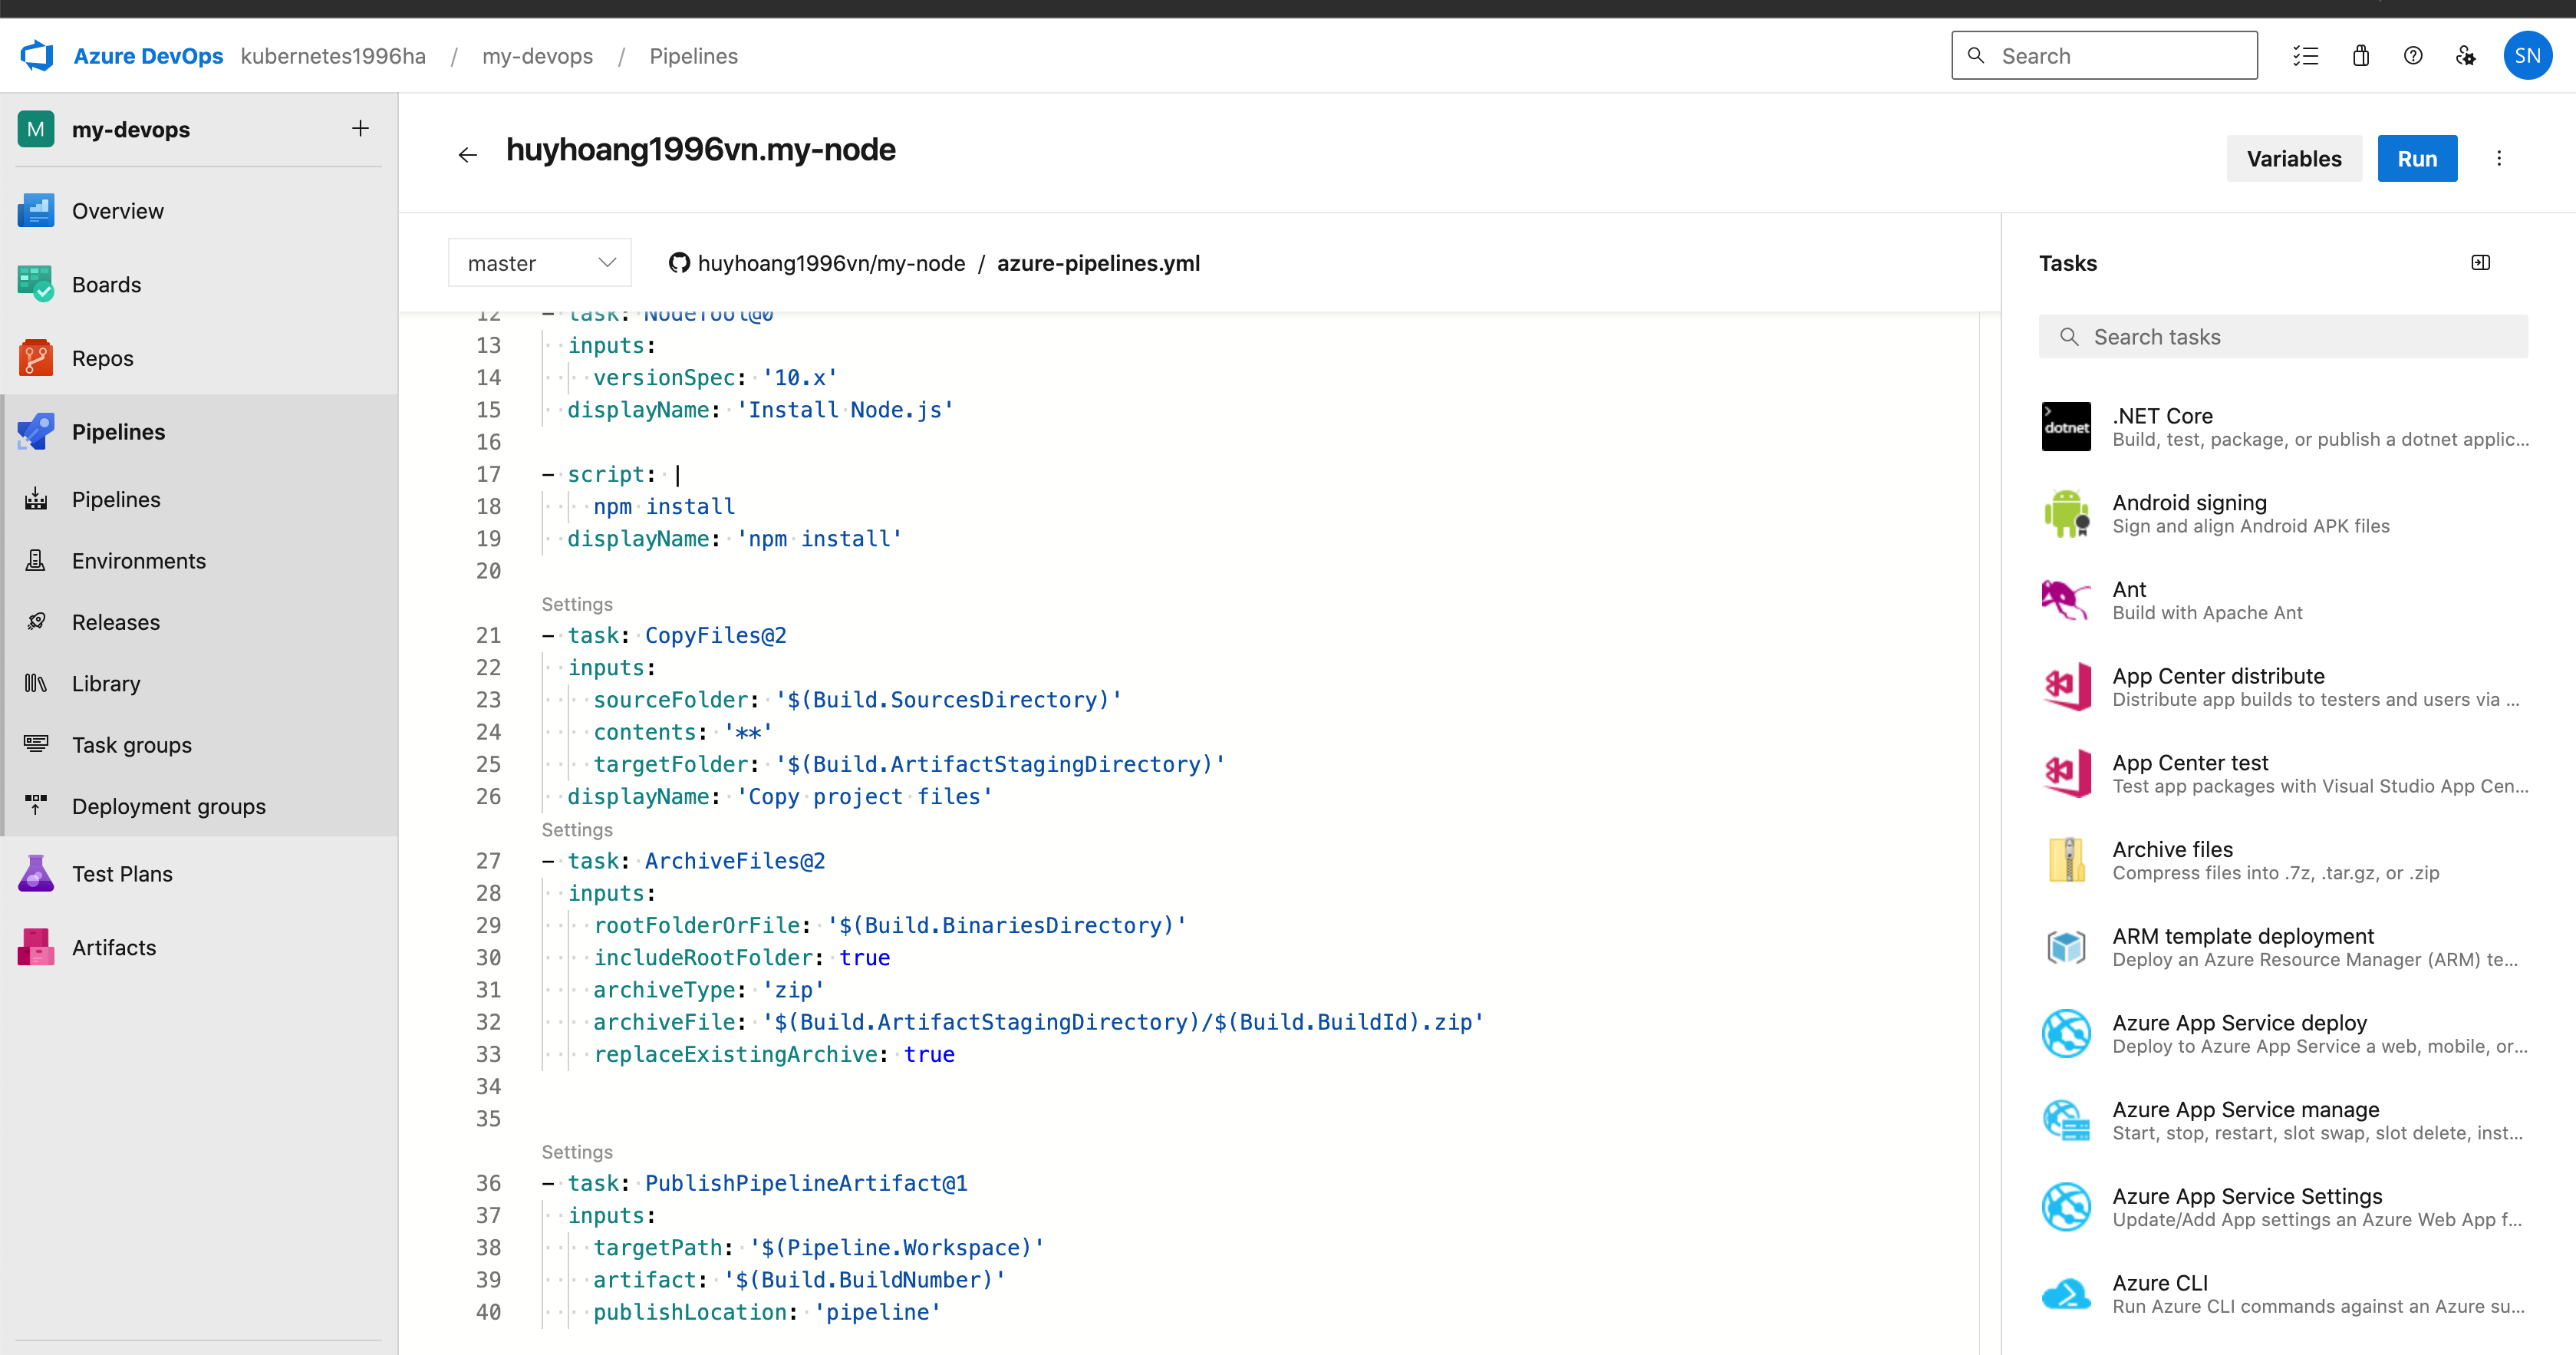This screenshot has width=2576, height=1355.
Task: Open the SN account avatar
Action: point(2527,56)
